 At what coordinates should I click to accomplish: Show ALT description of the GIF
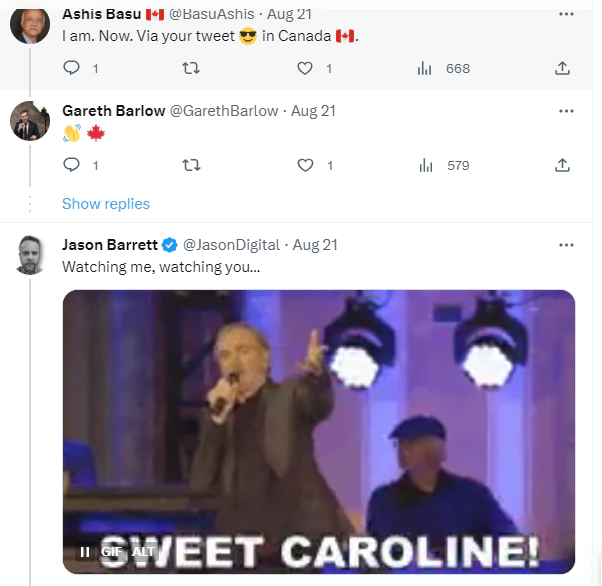[143, 552]
